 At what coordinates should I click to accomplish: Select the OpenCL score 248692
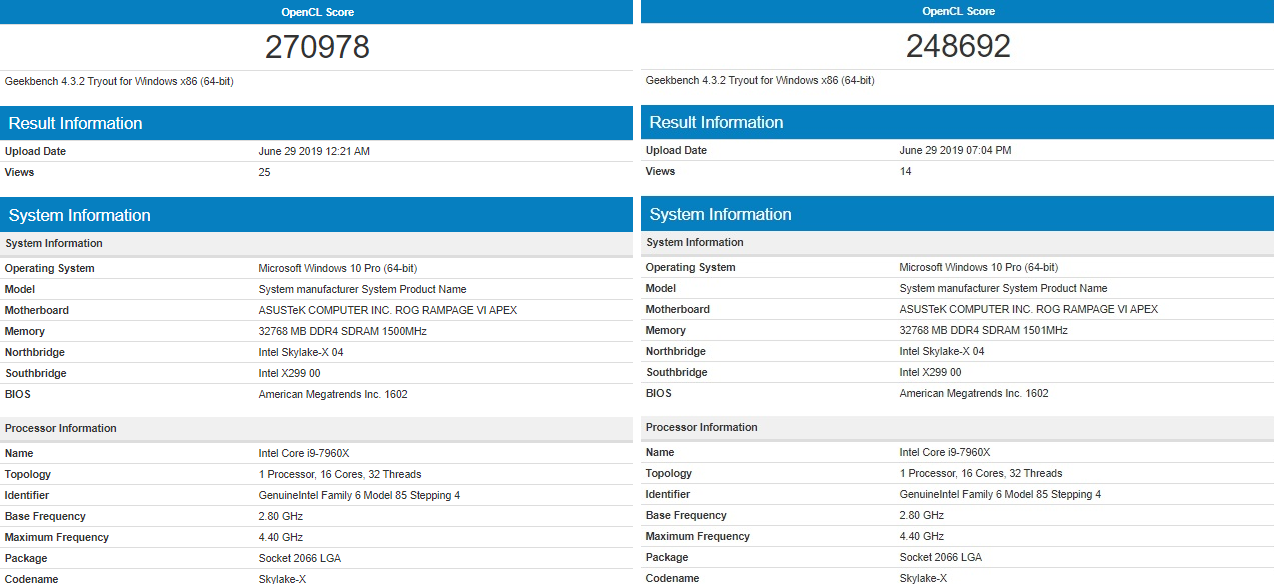pyautogui.click(x=958, y=46)
